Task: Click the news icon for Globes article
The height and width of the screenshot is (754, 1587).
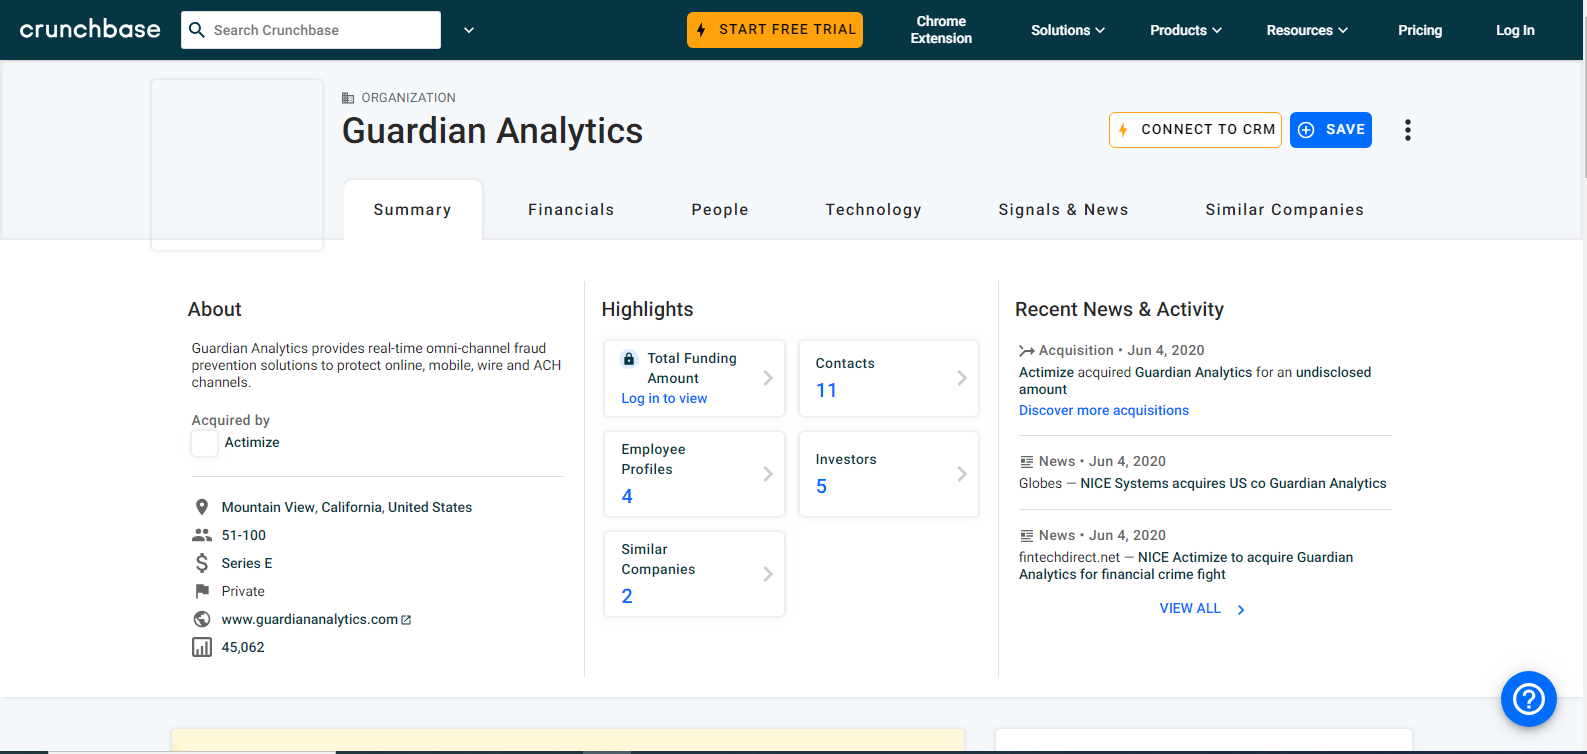Action: pos(1026,462)
